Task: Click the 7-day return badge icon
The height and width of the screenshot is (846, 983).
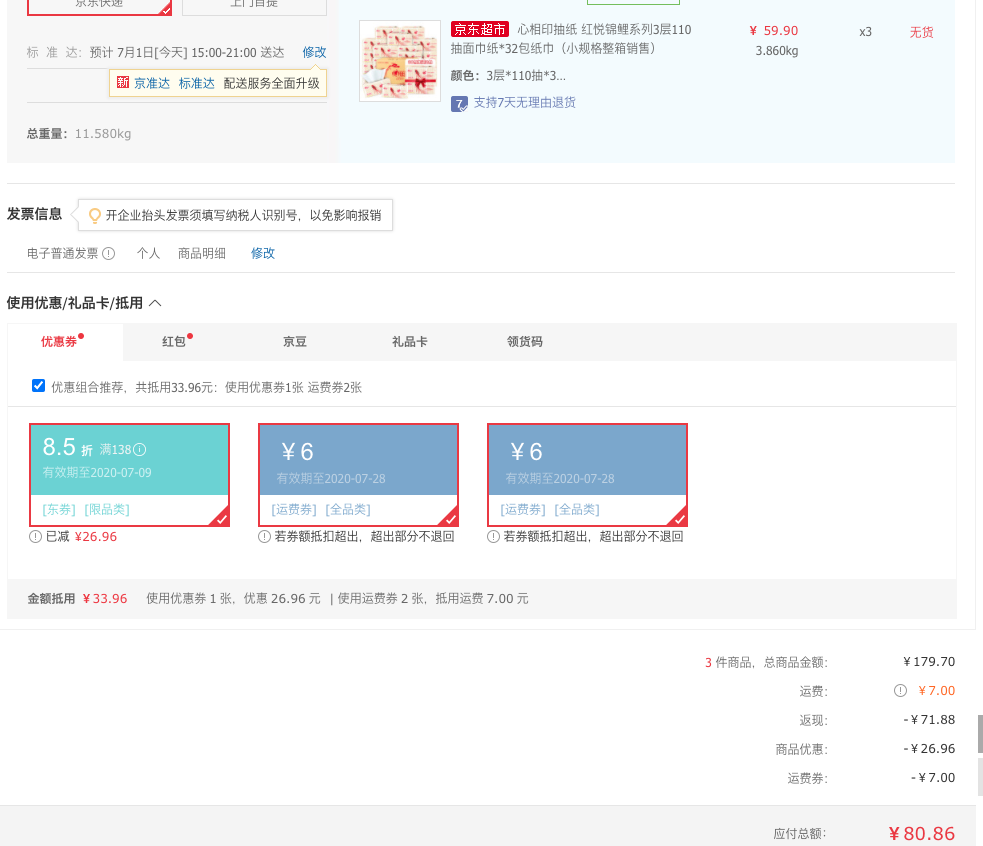Action: (459, 103)
